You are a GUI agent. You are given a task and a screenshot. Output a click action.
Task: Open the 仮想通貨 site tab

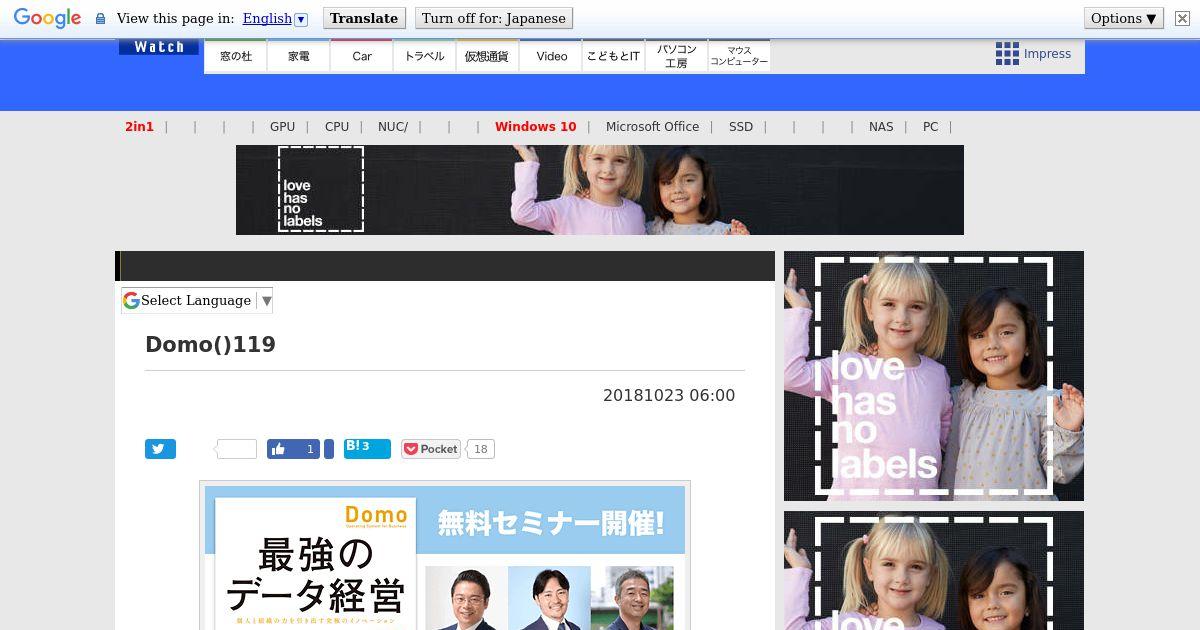click(x=487, y=56)
